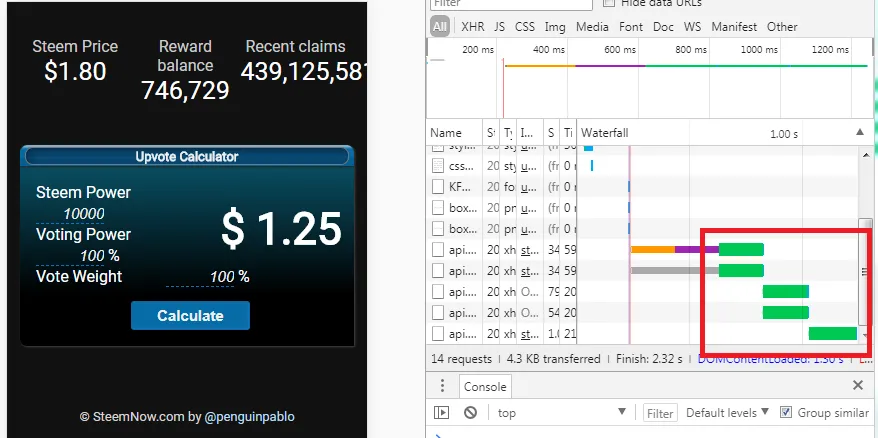Filter requests by Manifest
This screenshot has width=878, height=438.
point(734,26)
